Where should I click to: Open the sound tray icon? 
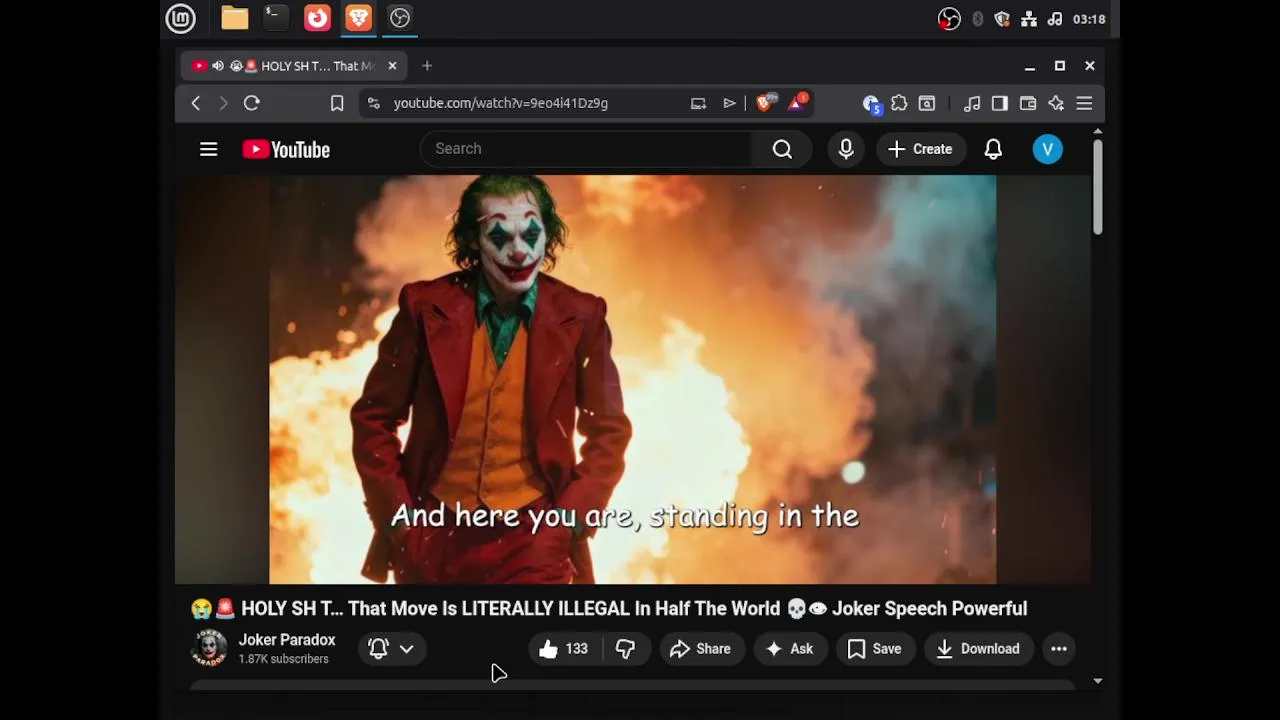[1055, 19]
